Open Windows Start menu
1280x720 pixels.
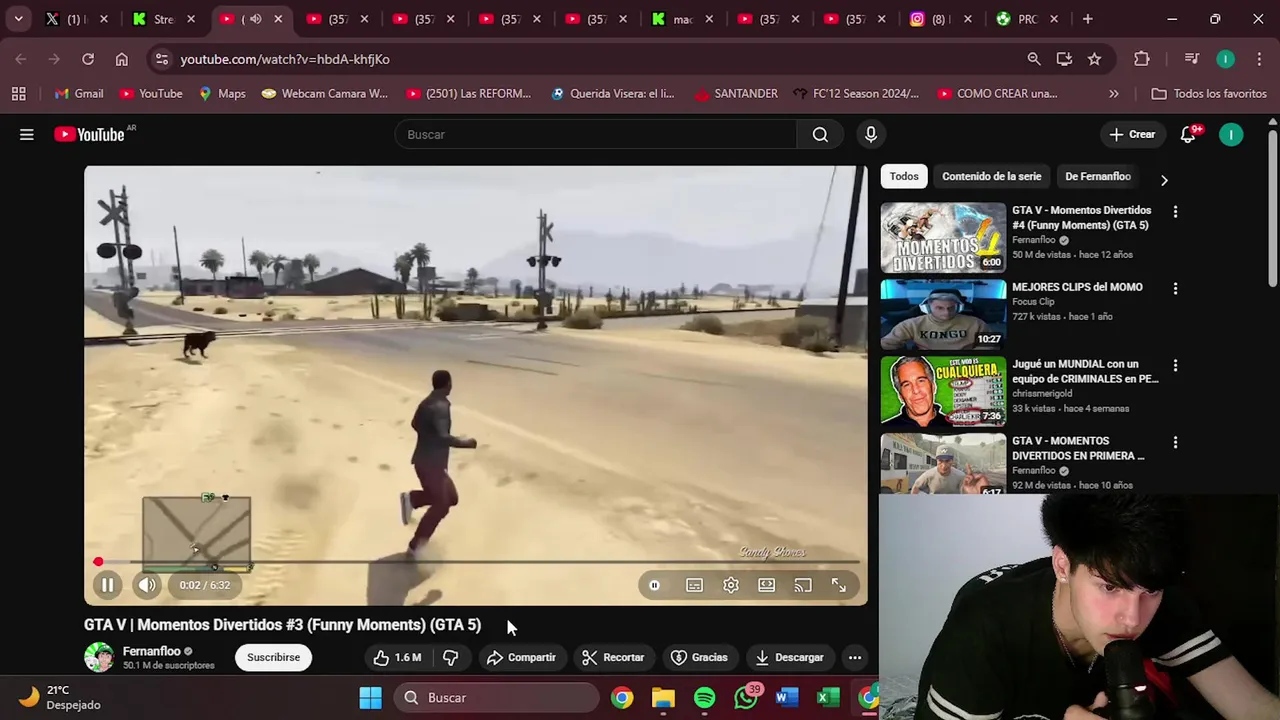coord(370,697)
